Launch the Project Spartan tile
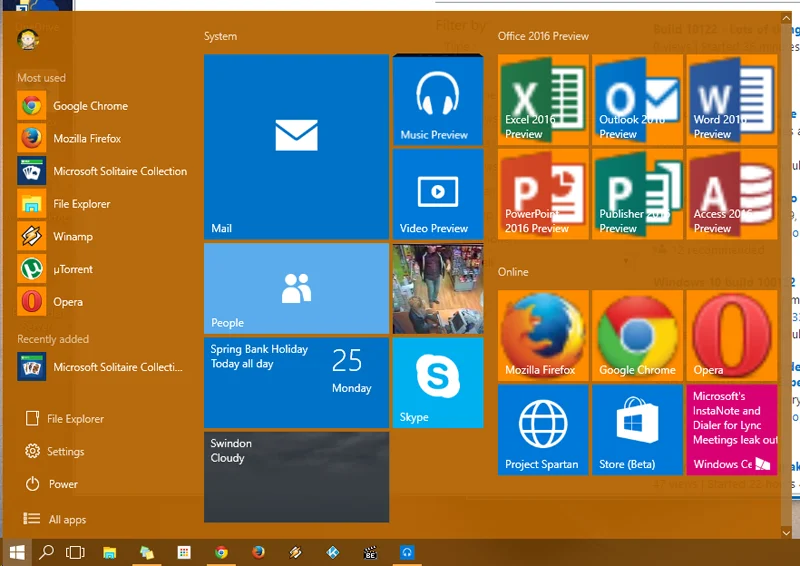 click(543, 430)
